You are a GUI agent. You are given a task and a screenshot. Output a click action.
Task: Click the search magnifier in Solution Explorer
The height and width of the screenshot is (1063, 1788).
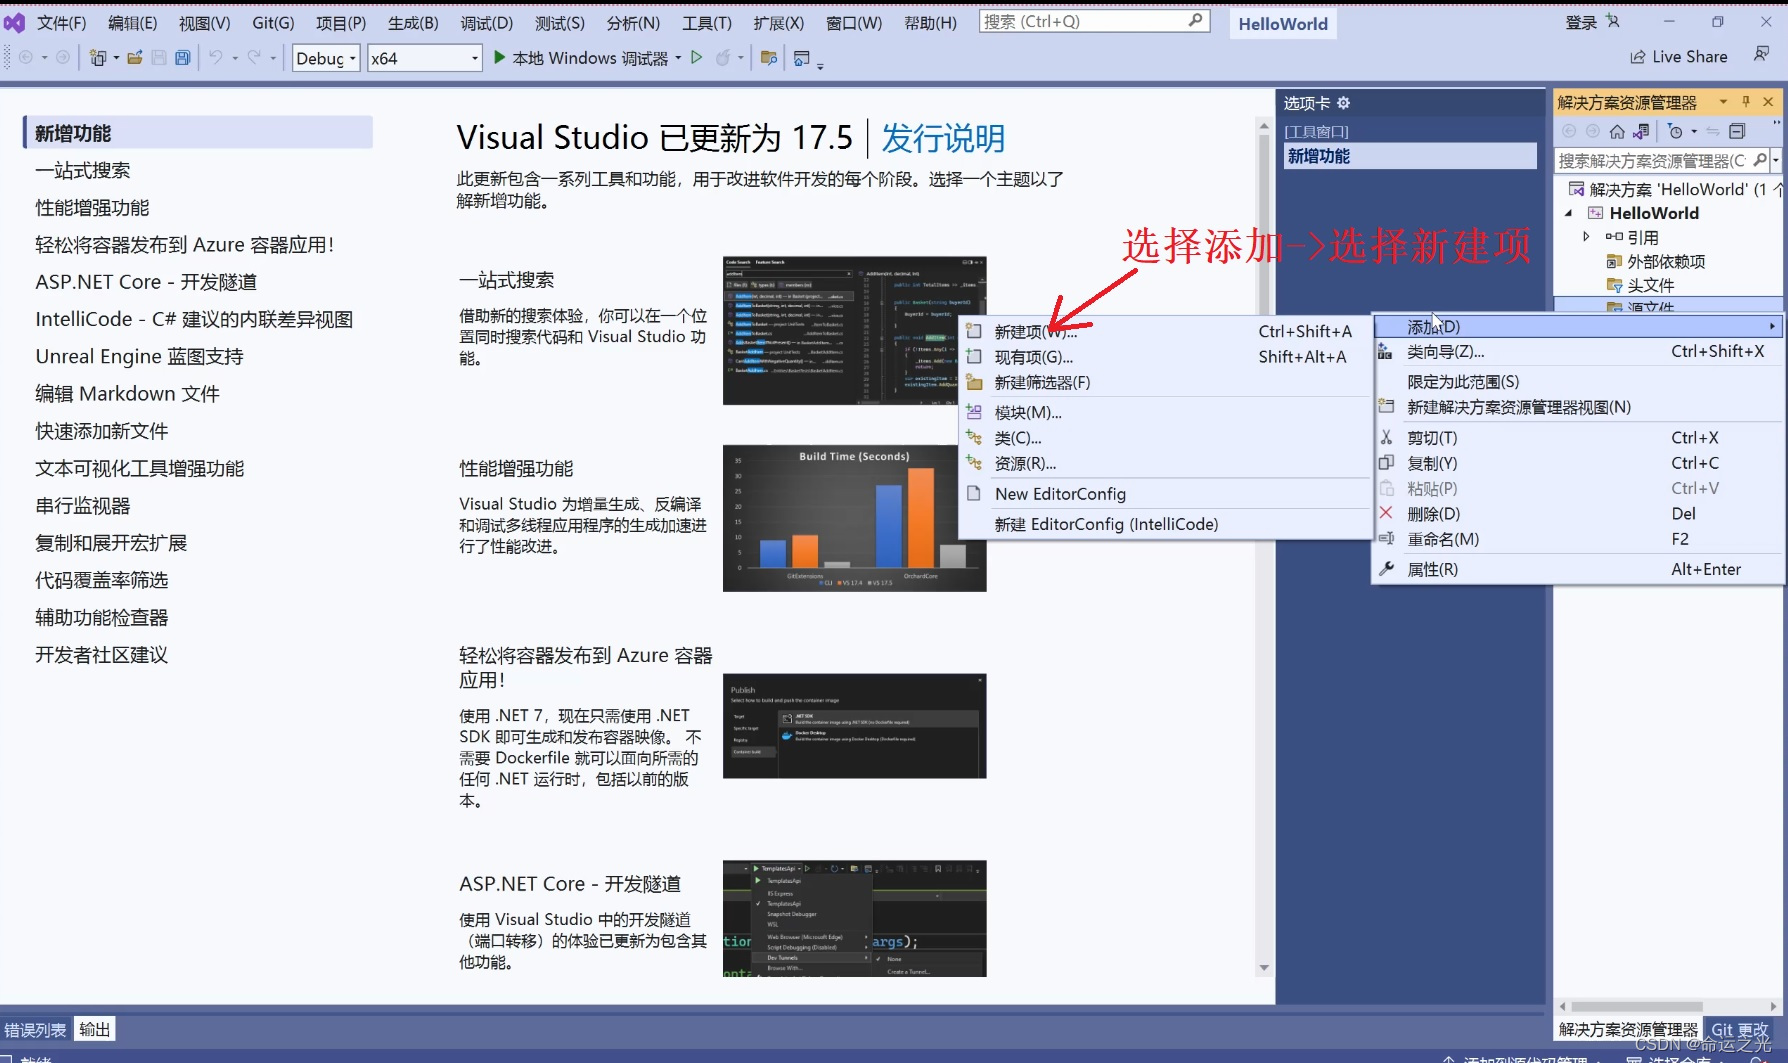(x=1760, y=160)
